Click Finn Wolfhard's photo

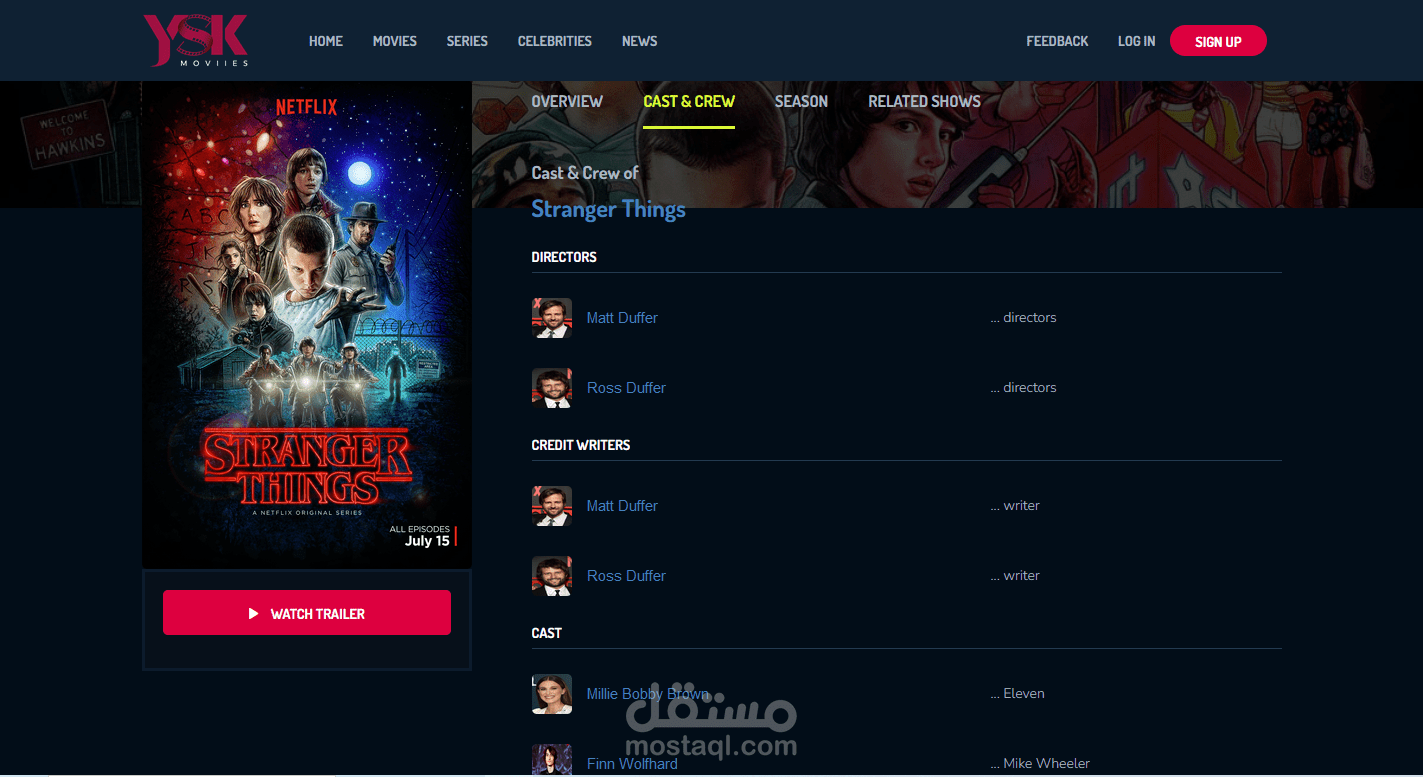(552, 760)
